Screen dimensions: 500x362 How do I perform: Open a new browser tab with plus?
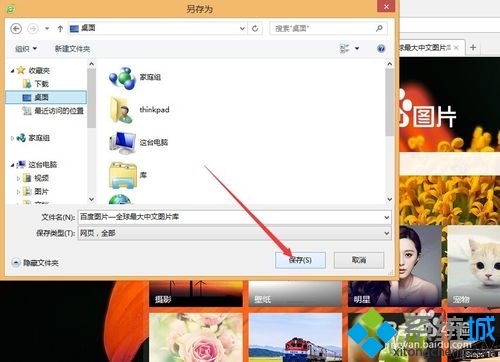[x=473, y=48]
